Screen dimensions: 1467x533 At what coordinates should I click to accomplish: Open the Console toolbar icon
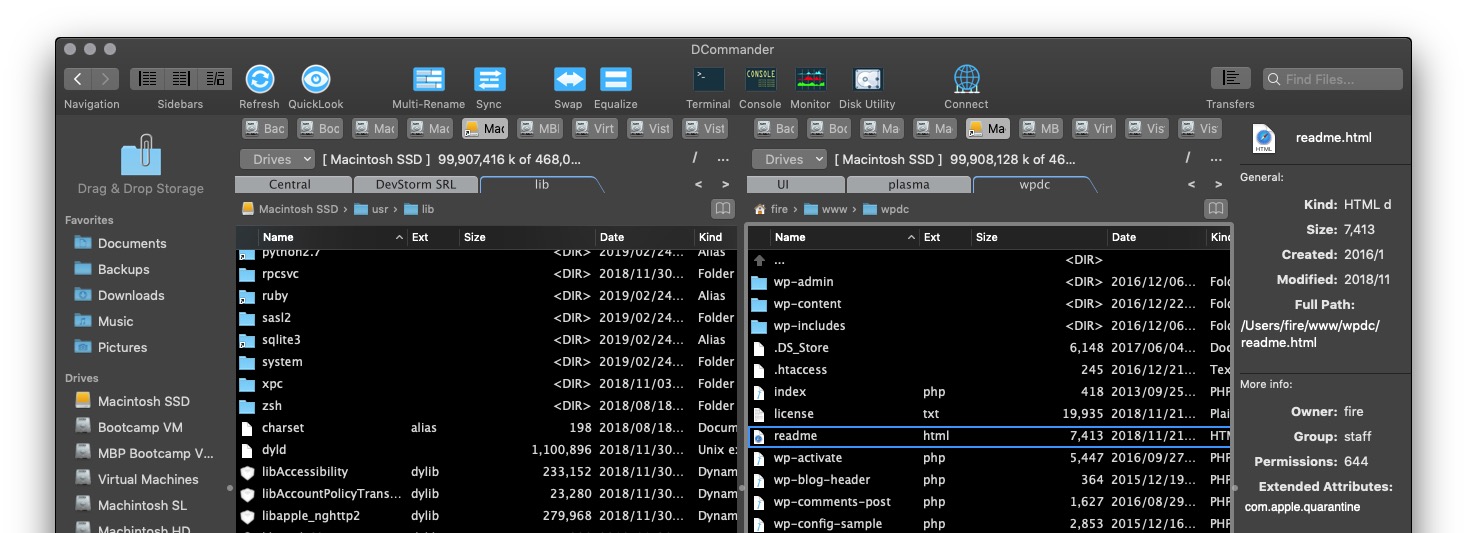coord(761,80)
